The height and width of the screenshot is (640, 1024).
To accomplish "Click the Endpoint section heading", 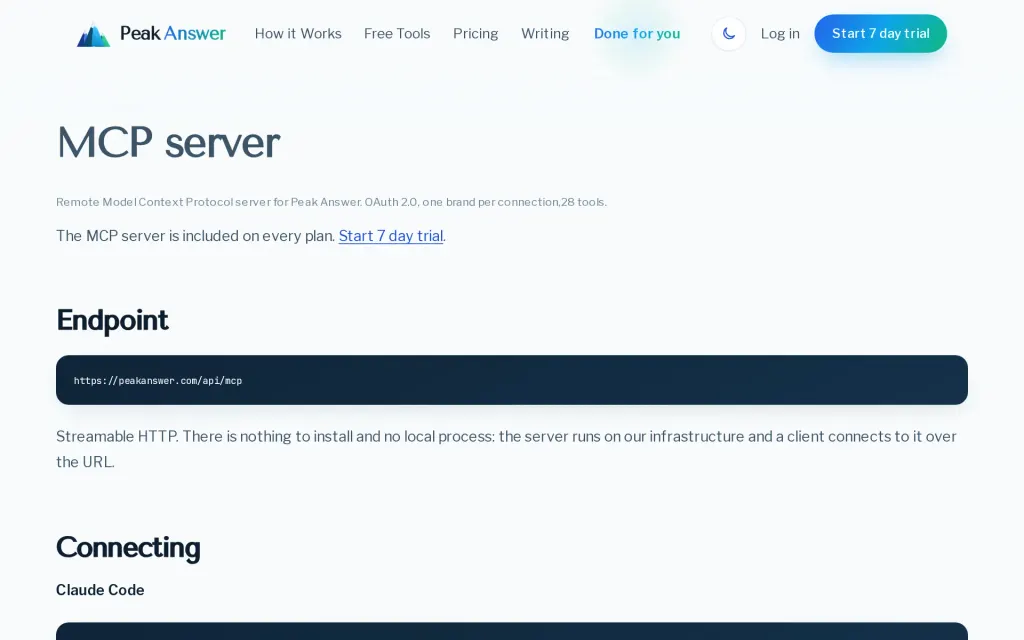I will tap(112, 320).
